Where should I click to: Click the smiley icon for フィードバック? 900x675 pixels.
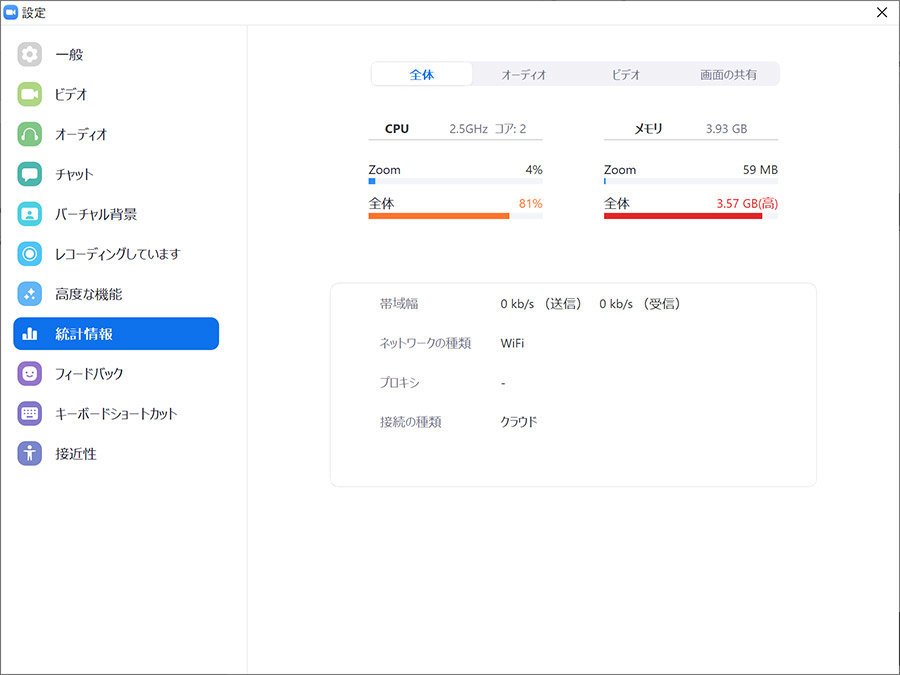[29, 374]
